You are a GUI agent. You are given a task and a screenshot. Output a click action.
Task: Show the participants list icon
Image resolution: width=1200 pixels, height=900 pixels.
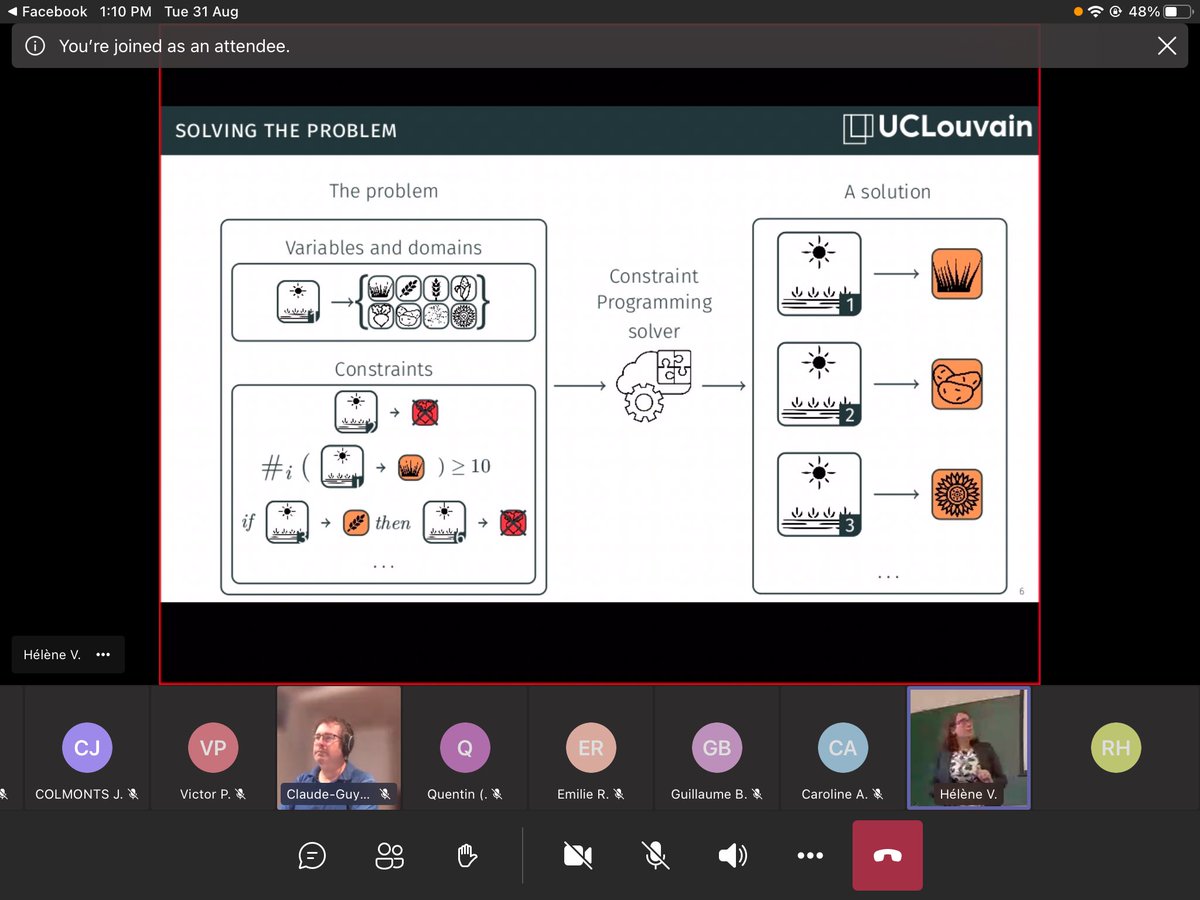pyautogui.click(x=389, y=855)
